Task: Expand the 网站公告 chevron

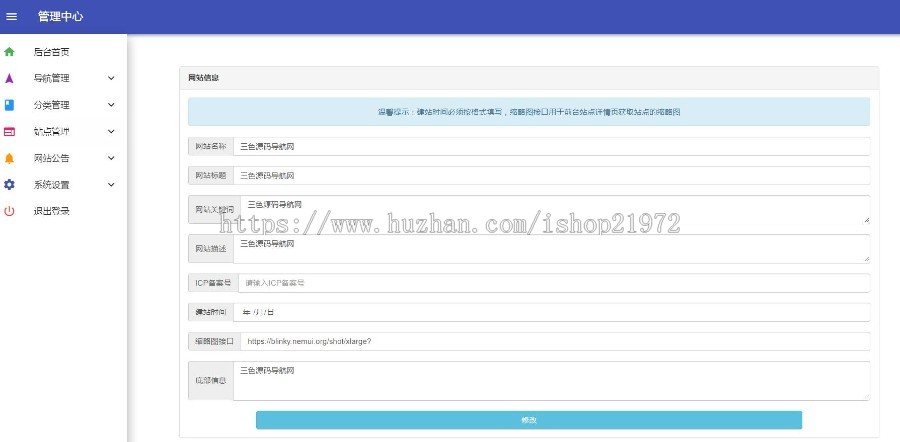Action: [111, 158]
